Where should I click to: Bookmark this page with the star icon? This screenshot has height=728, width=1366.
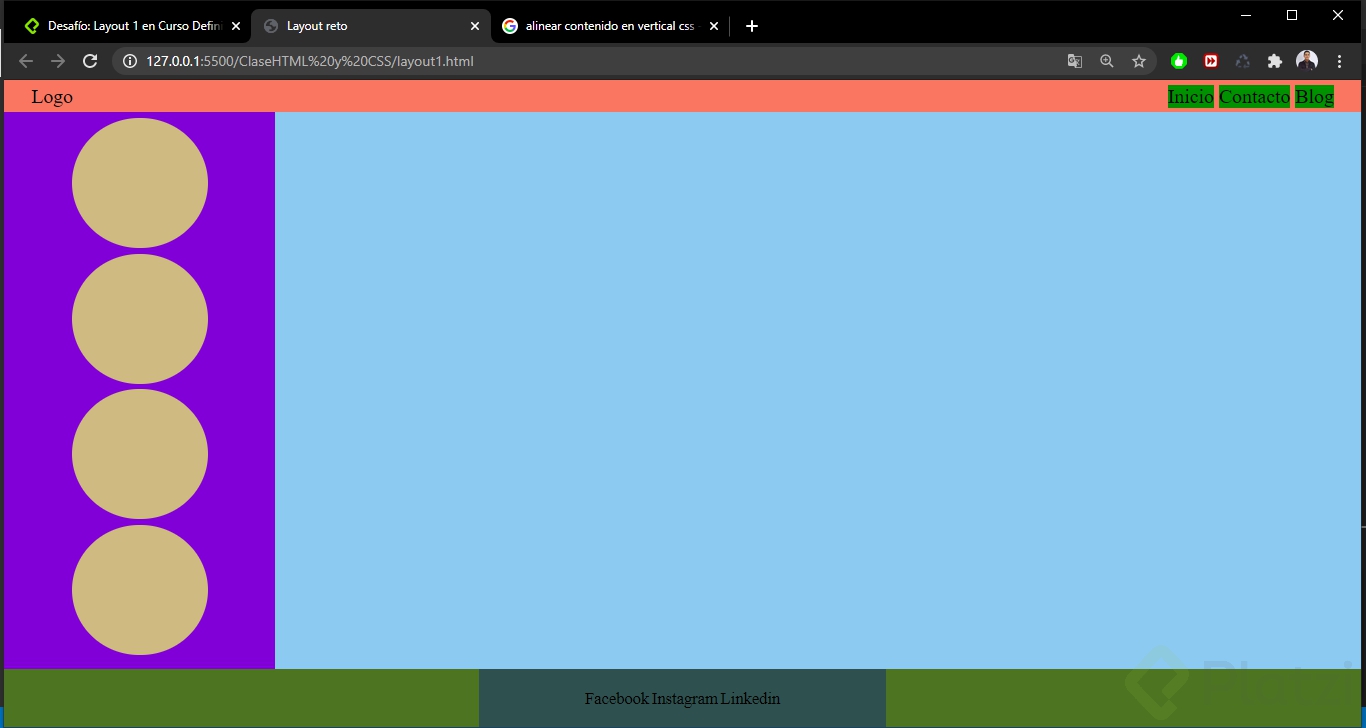1139,61
